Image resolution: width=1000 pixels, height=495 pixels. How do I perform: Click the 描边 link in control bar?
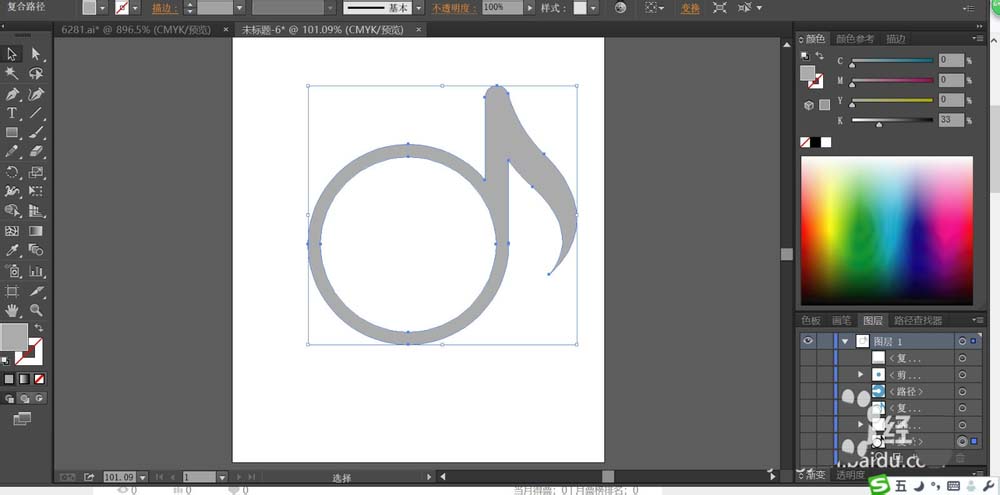coord(165,8)
